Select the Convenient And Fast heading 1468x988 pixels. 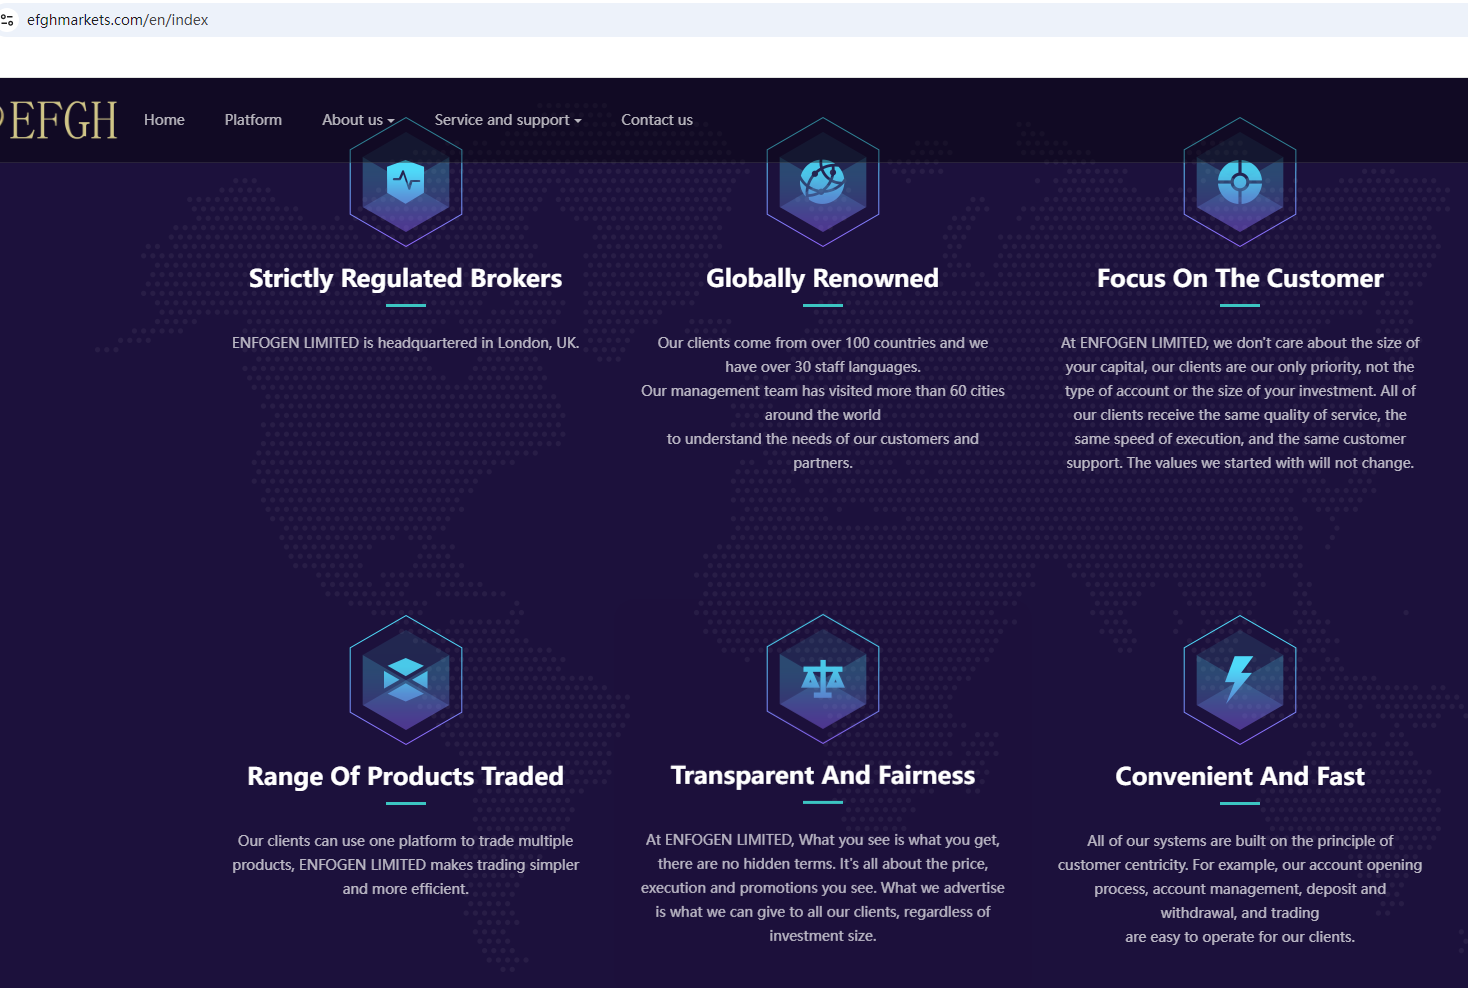(x=1240, y=776)
